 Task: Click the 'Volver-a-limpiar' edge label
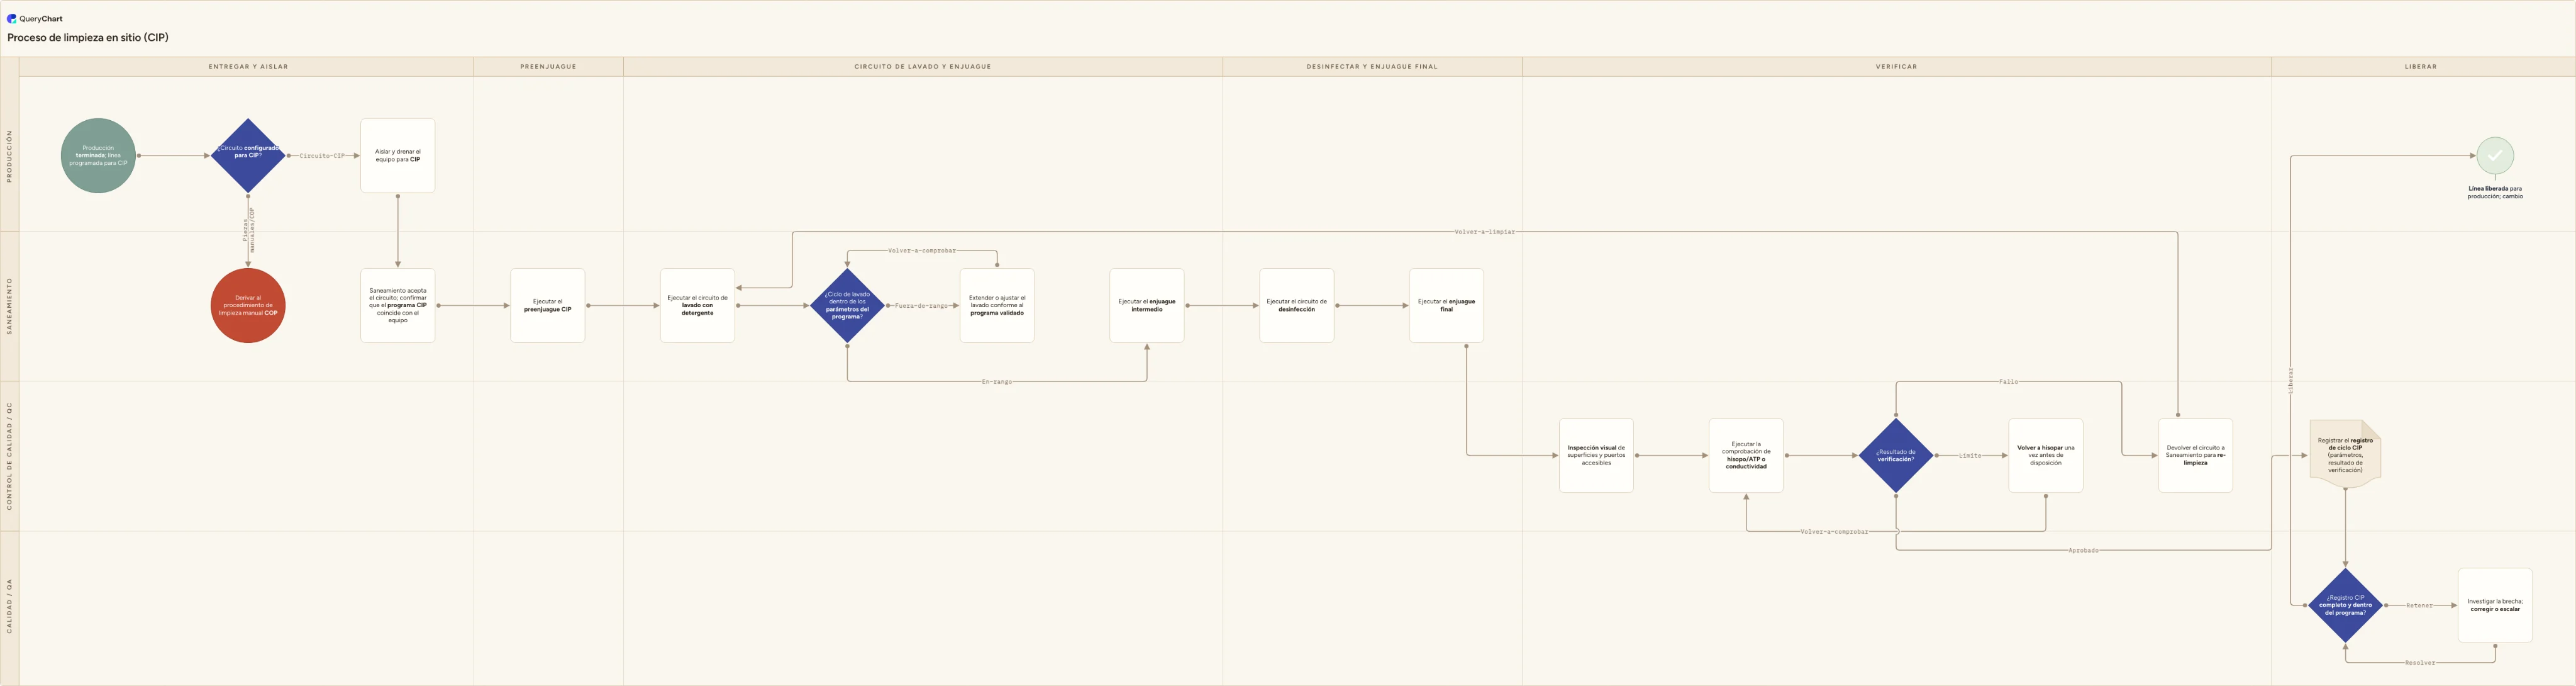(1485, 232)
